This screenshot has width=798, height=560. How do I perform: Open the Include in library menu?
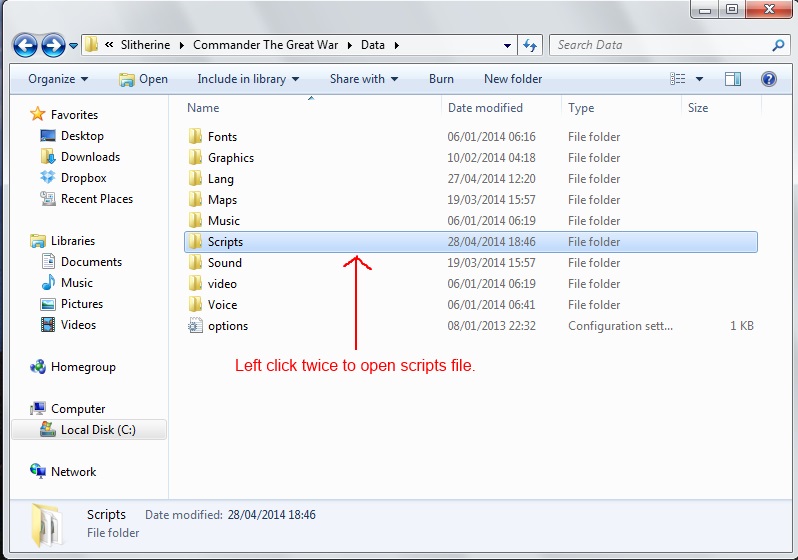click(248, 79)
